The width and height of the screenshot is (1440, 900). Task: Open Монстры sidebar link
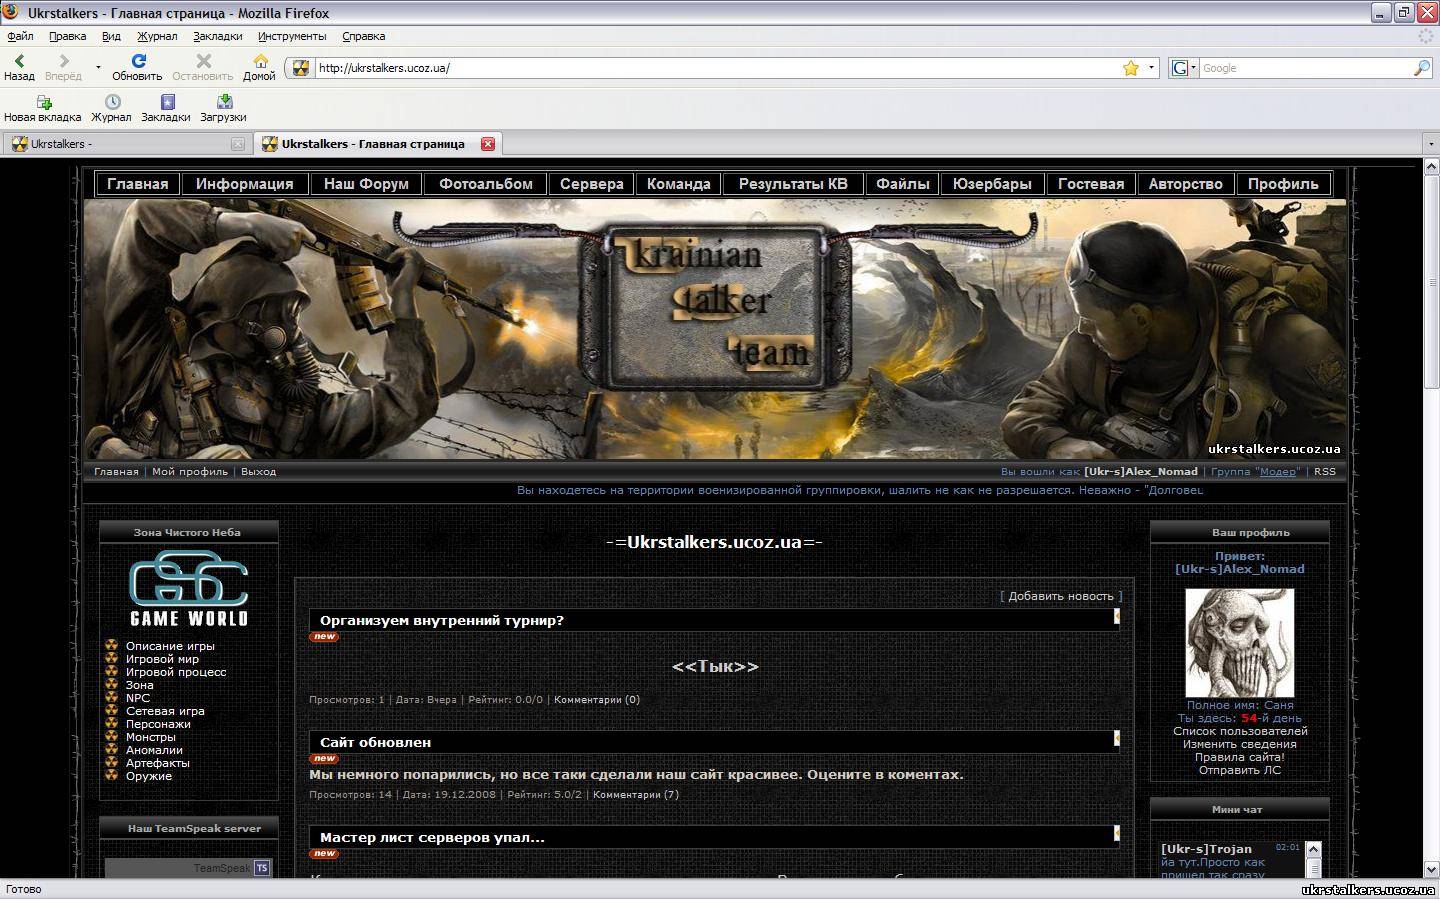tap(151, 737)
